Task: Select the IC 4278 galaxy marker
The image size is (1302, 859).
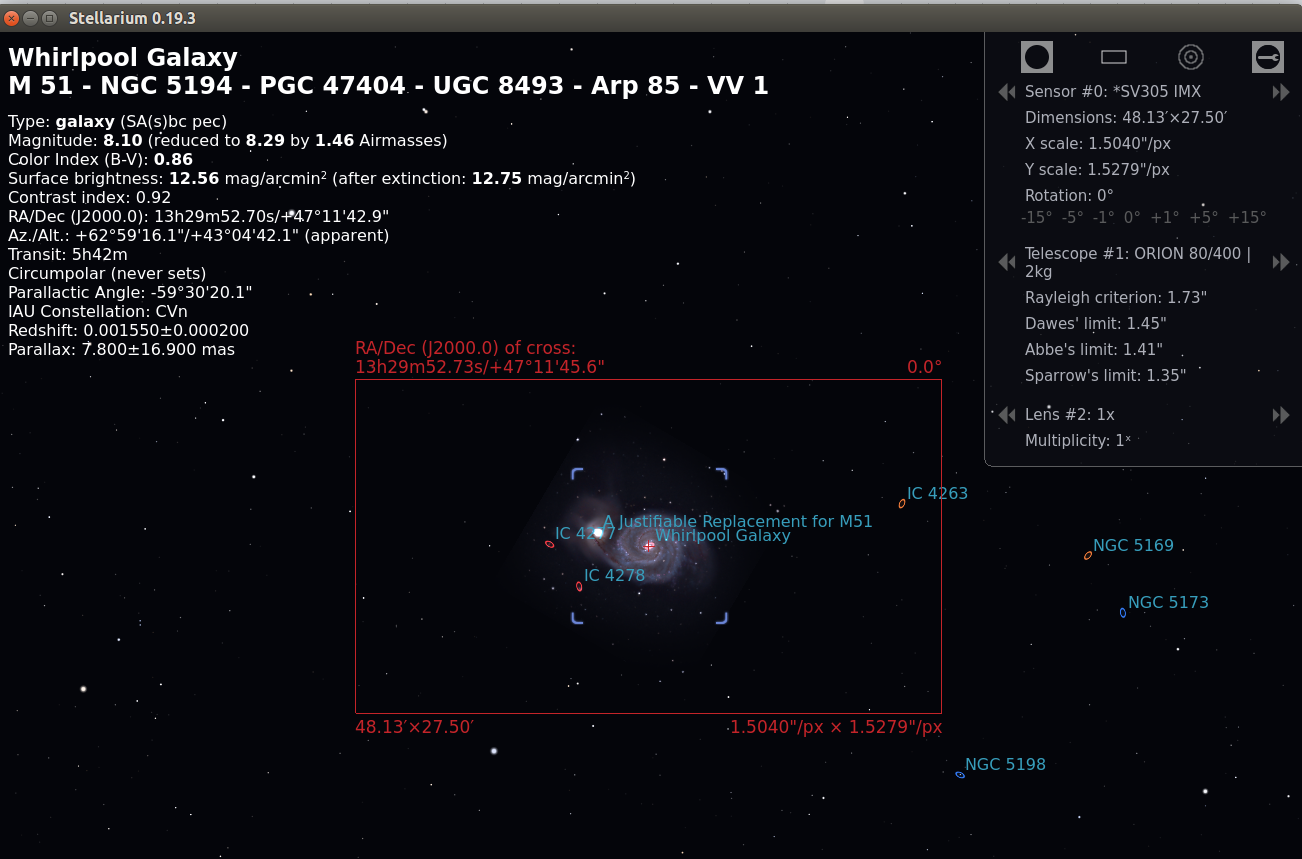Action: 579,586
